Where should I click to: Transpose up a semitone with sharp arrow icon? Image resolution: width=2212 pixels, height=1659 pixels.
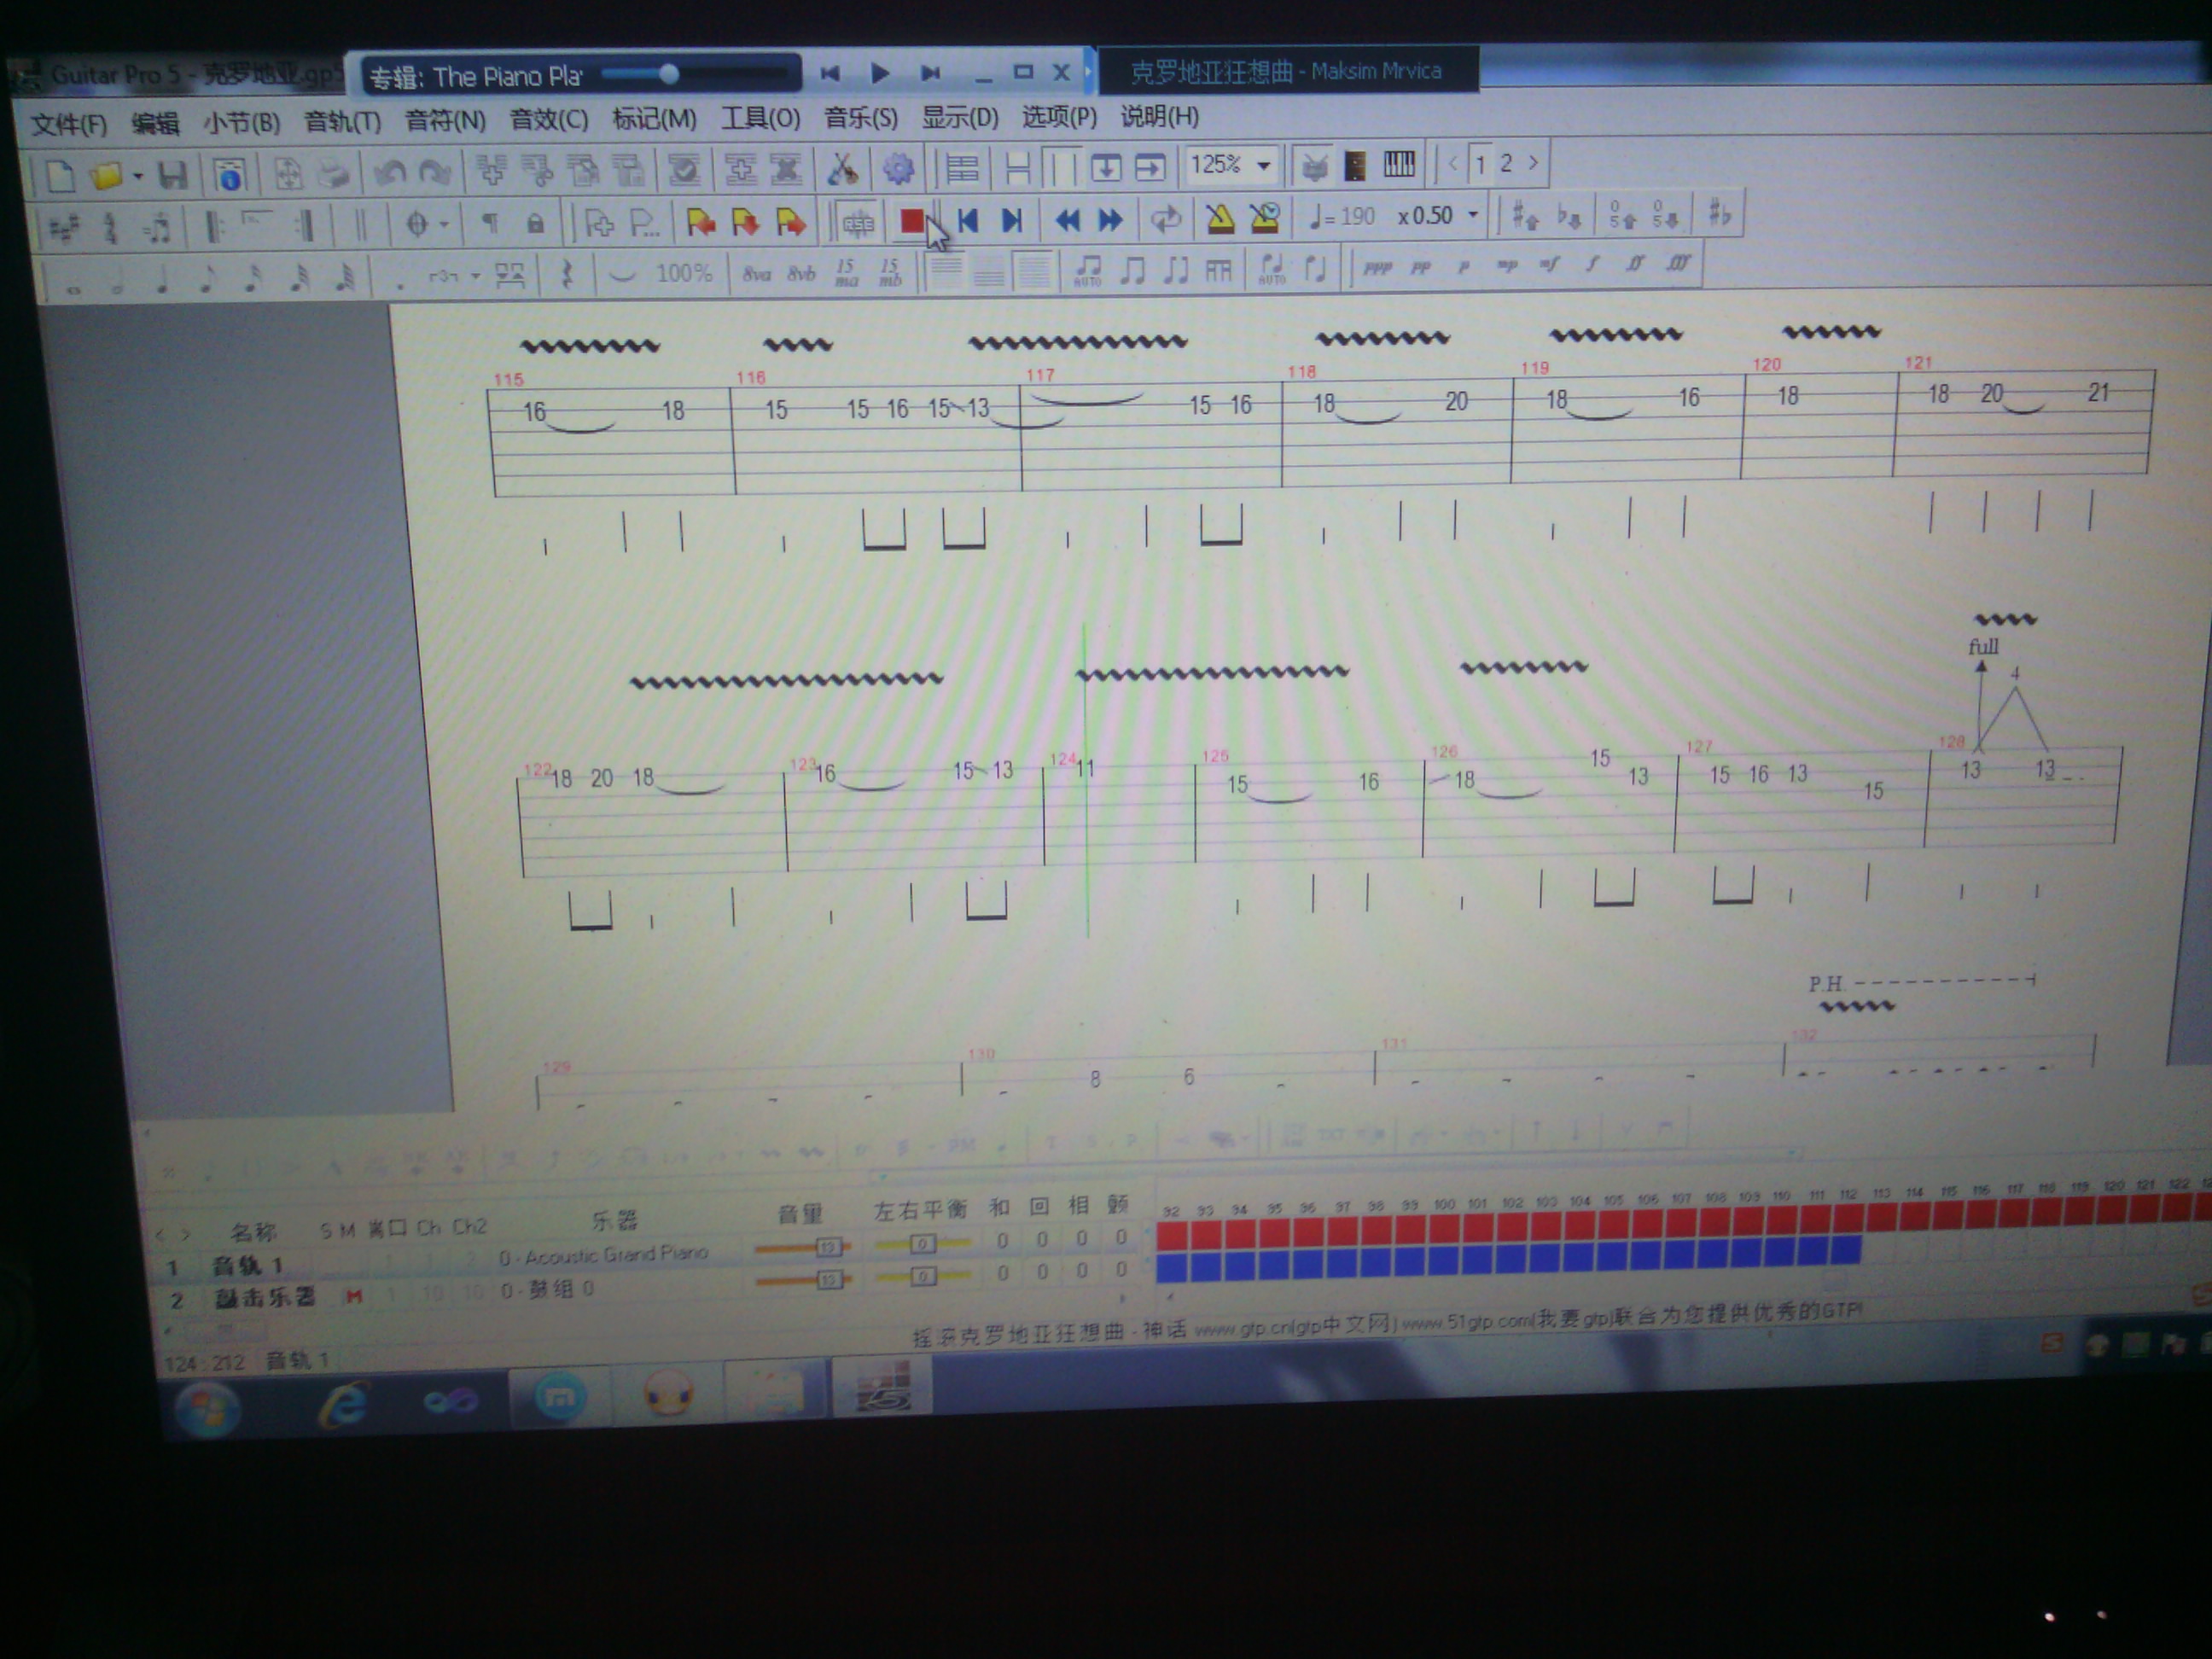(1524, 214)
